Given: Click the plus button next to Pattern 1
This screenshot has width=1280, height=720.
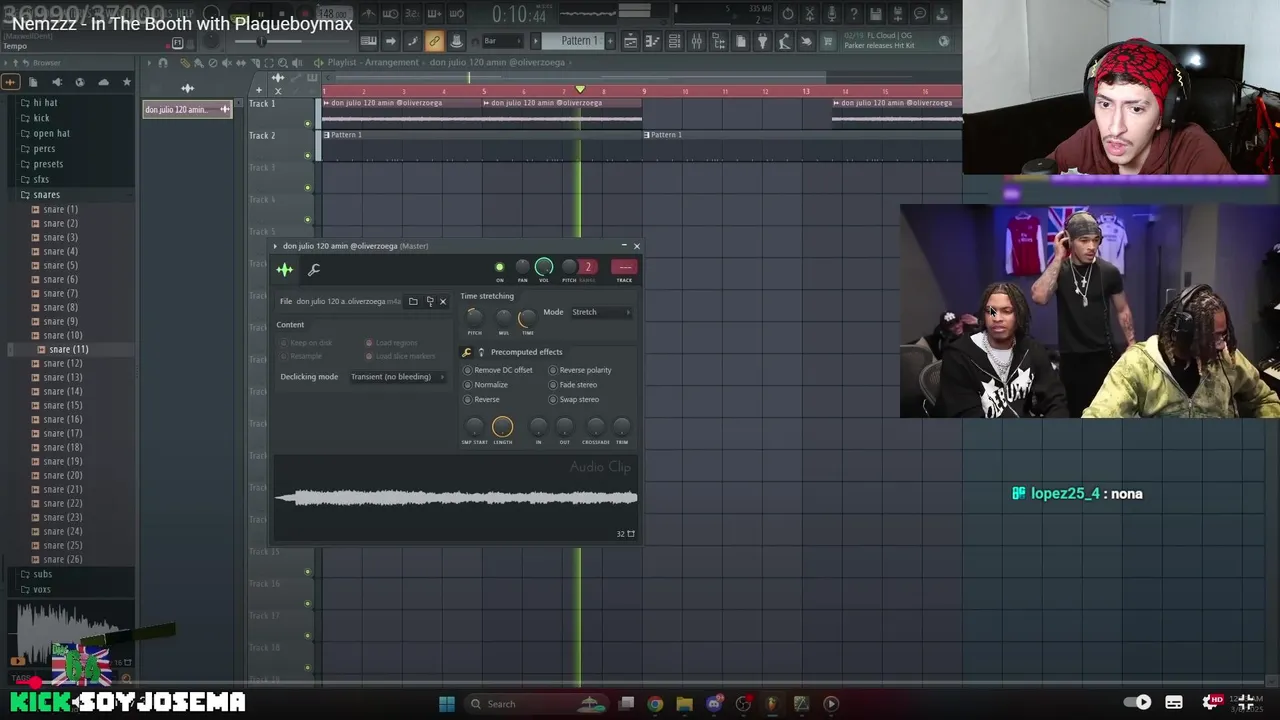Looking at the screenshot, I should click(610, 41).
